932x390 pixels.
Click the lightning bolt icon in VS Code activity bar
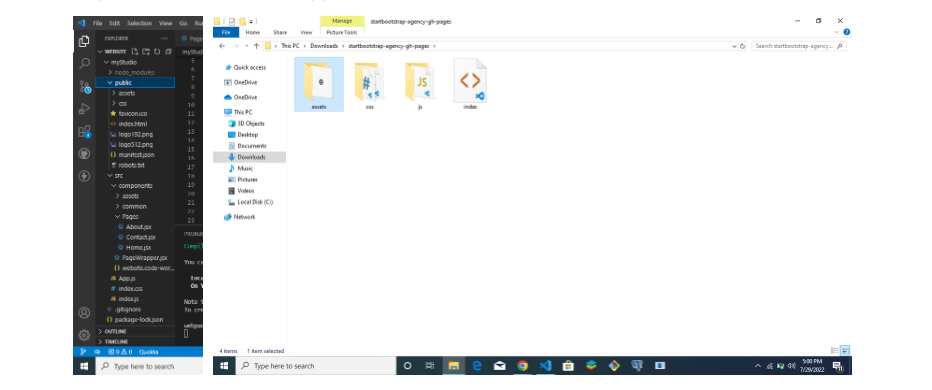coord(84,176)
